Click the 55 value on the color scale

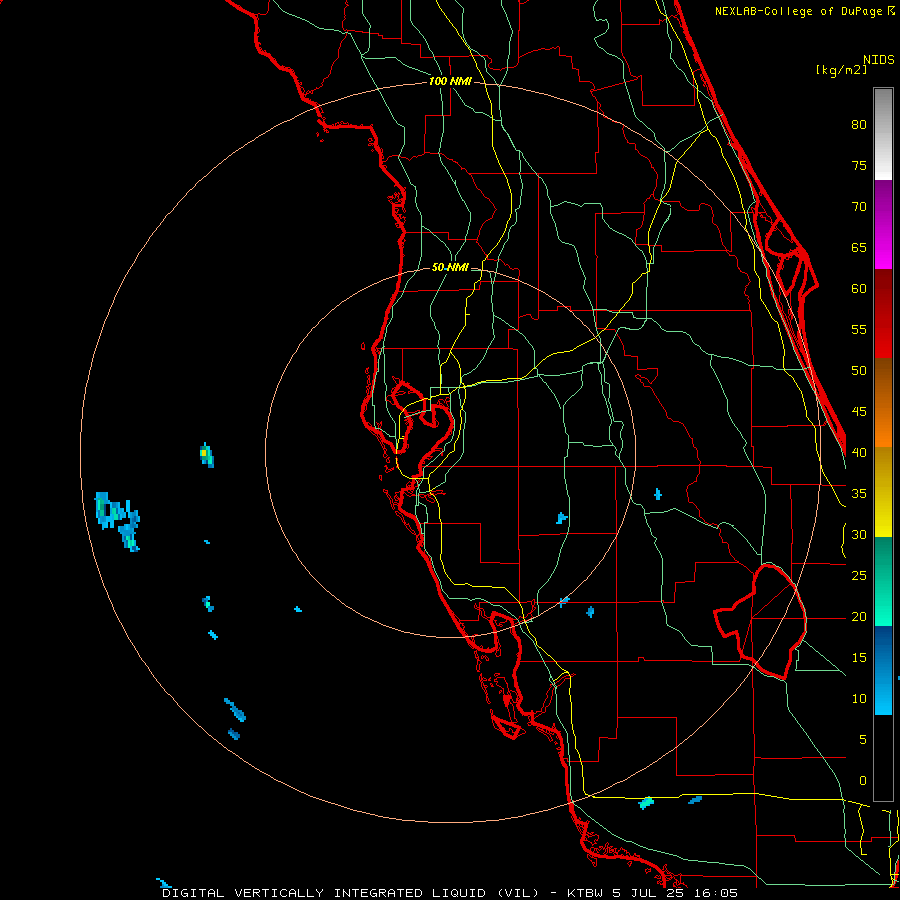[x=859, y=330]
